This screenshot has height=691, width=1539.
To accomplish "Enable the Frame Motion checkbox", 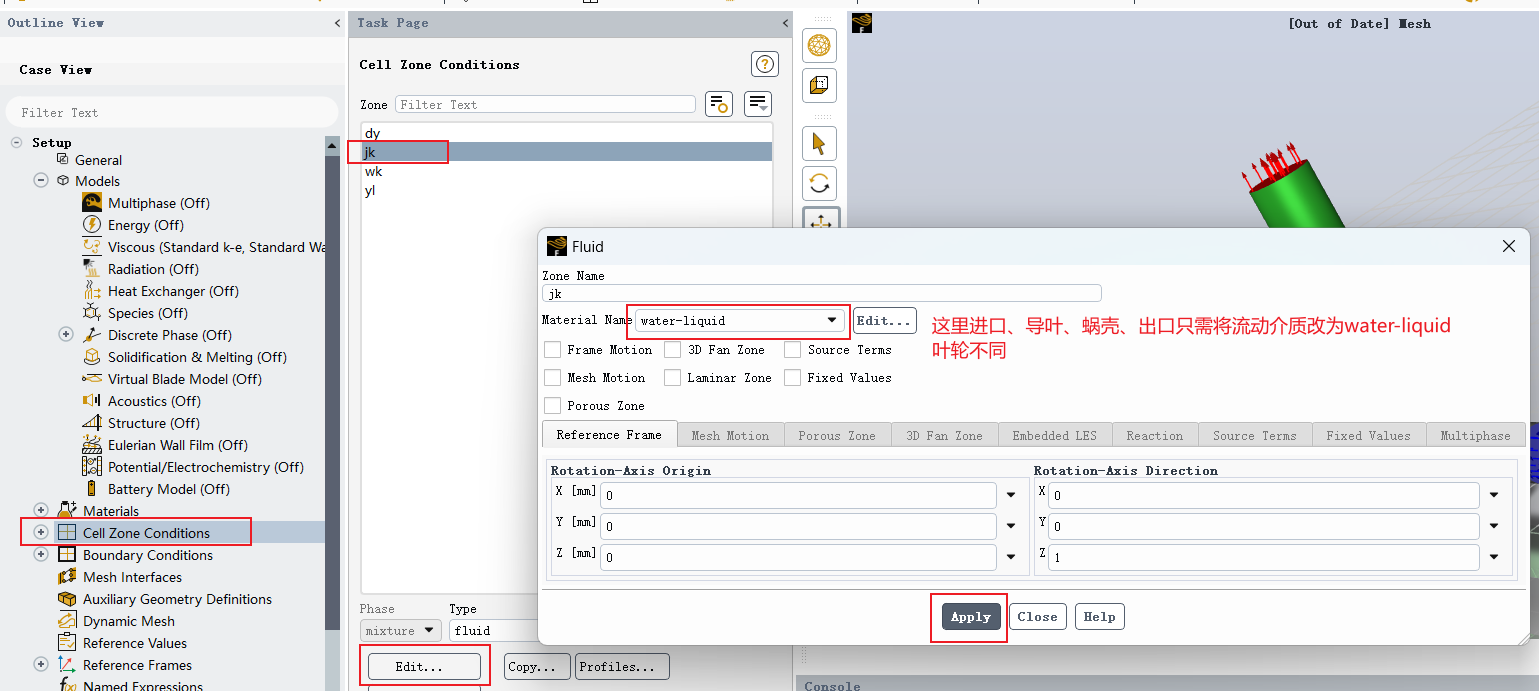I will [x=552, y=350].
